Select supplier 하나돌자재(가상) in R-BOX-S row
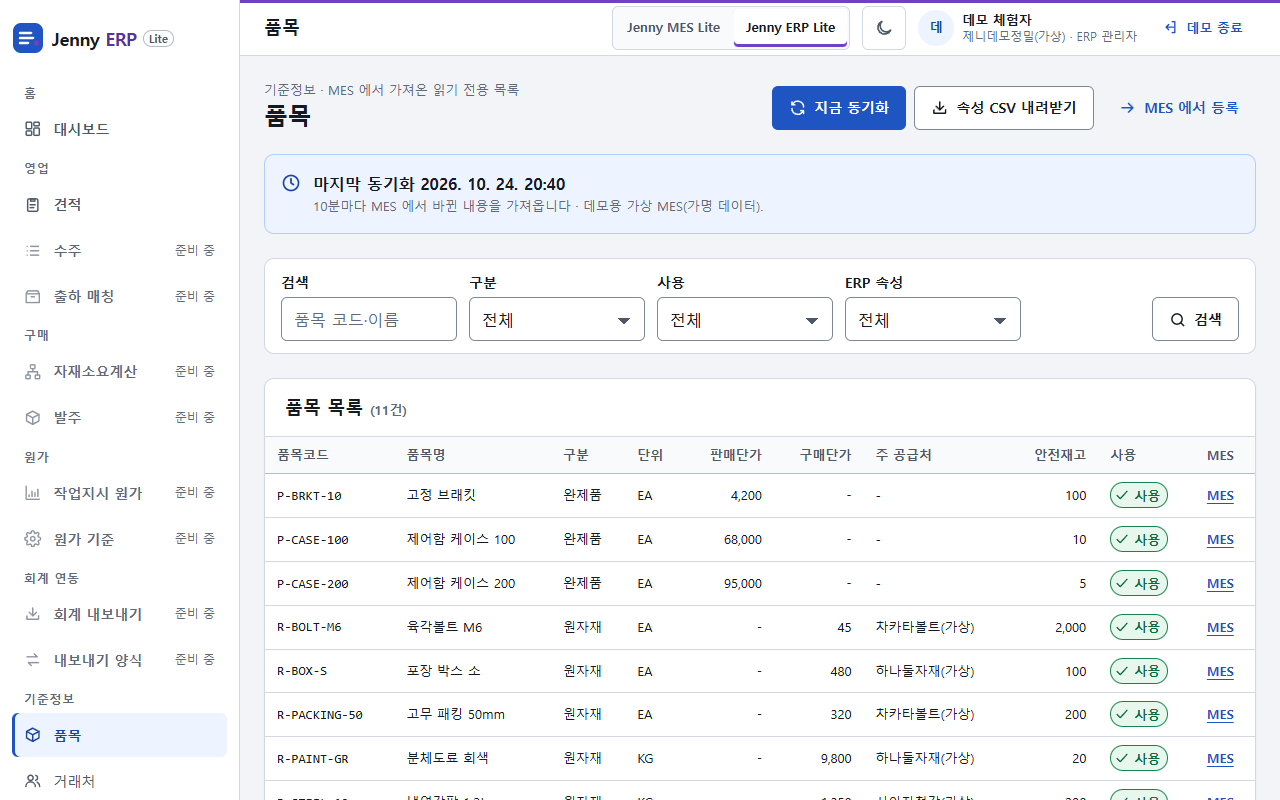 coord(925,671)
